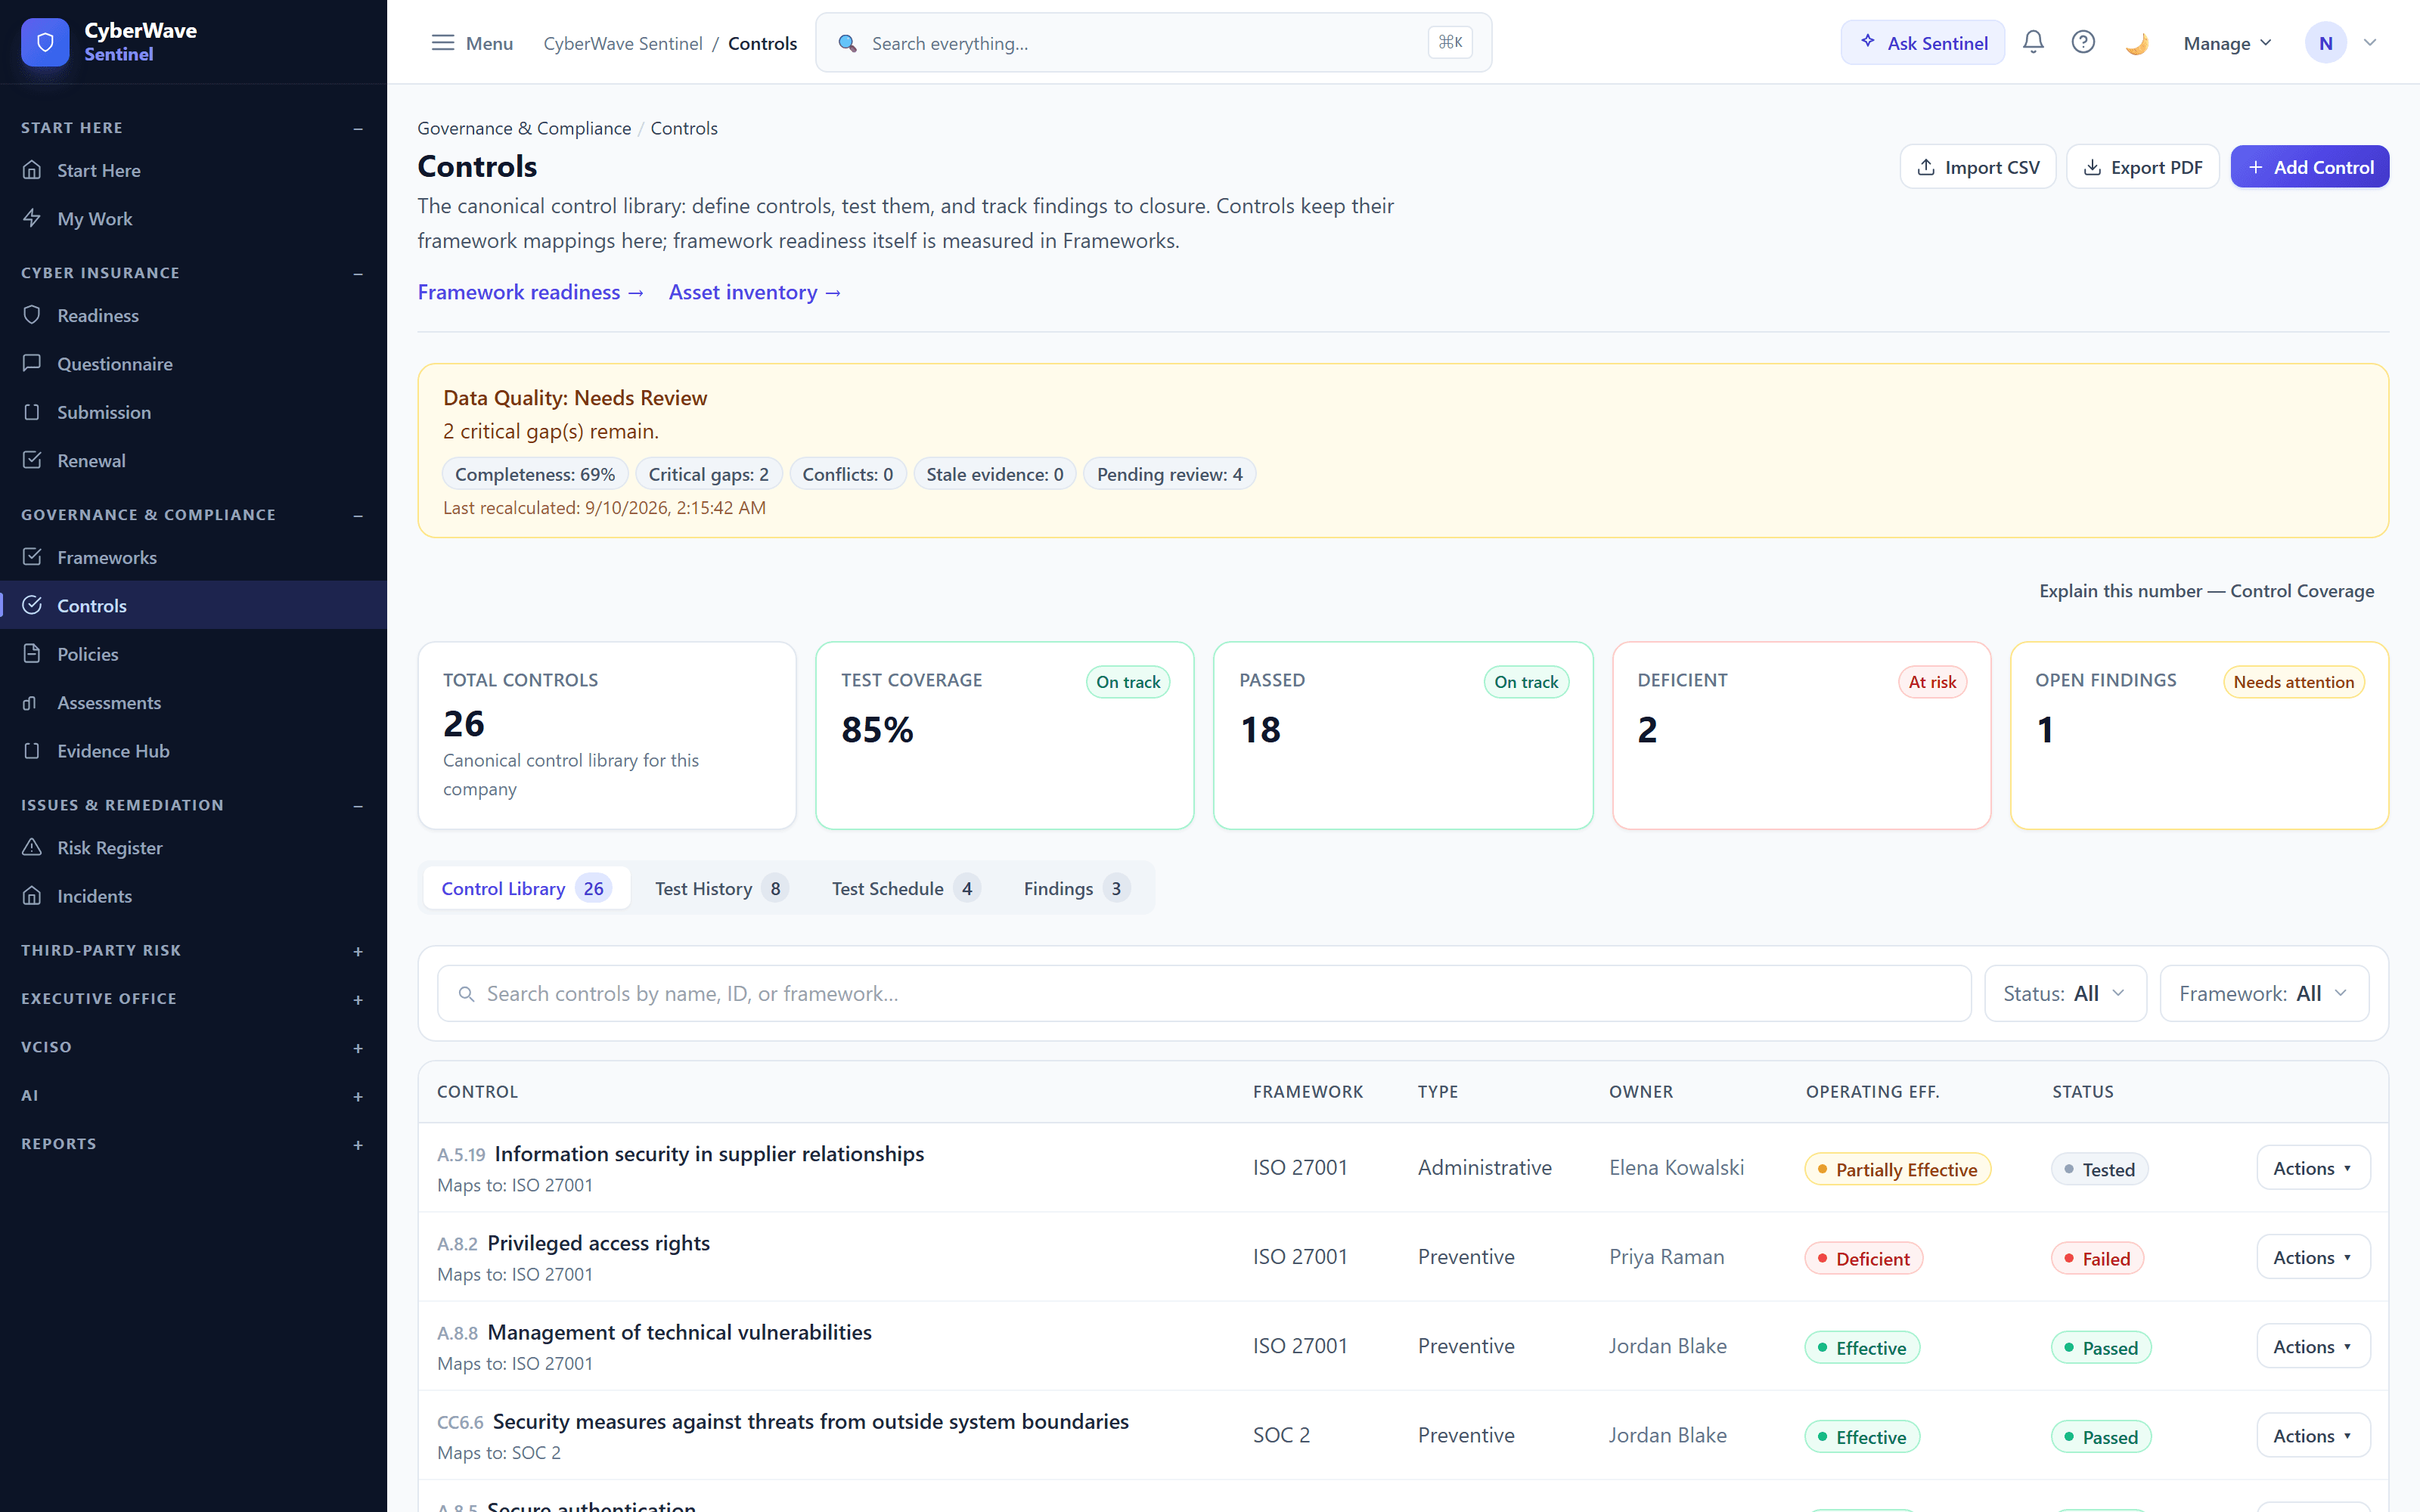Collapse the Issues & Remediation section
This screenshot has width=2420, height=1512.
point(358,806)
